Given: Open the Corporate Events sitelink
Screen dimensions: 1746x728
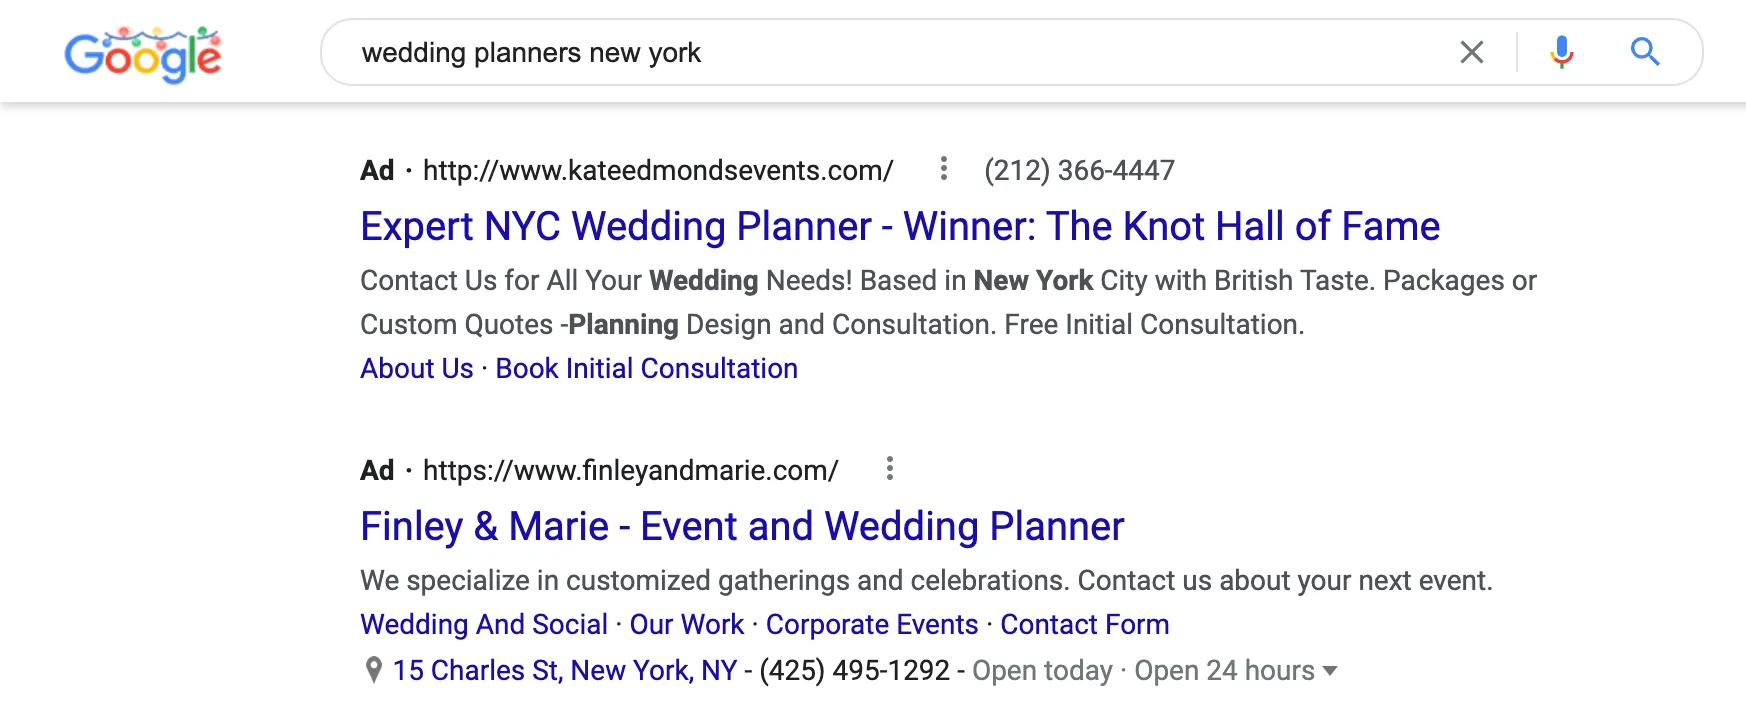Looking at the screenshot, I should point(872,625).
